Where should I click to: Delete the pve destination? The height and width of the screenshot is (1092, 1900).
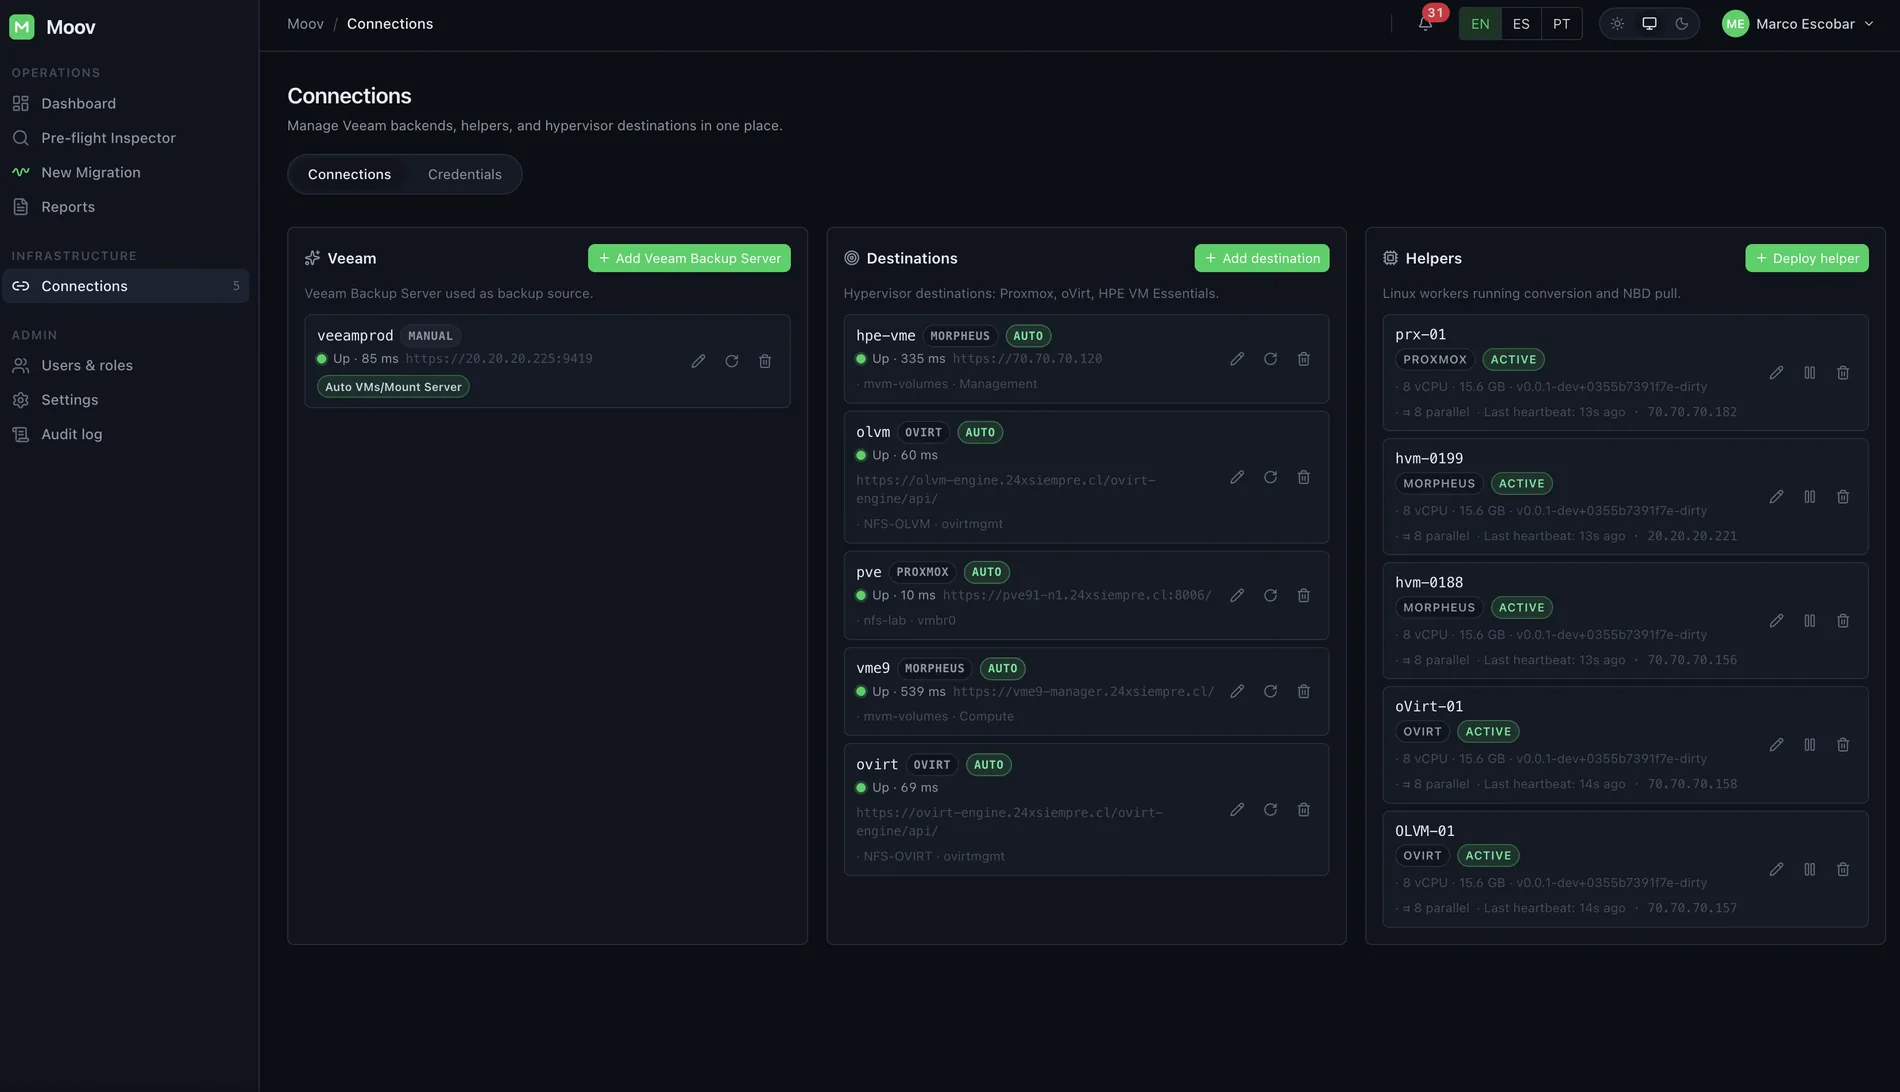click(x=1304, y=595)
